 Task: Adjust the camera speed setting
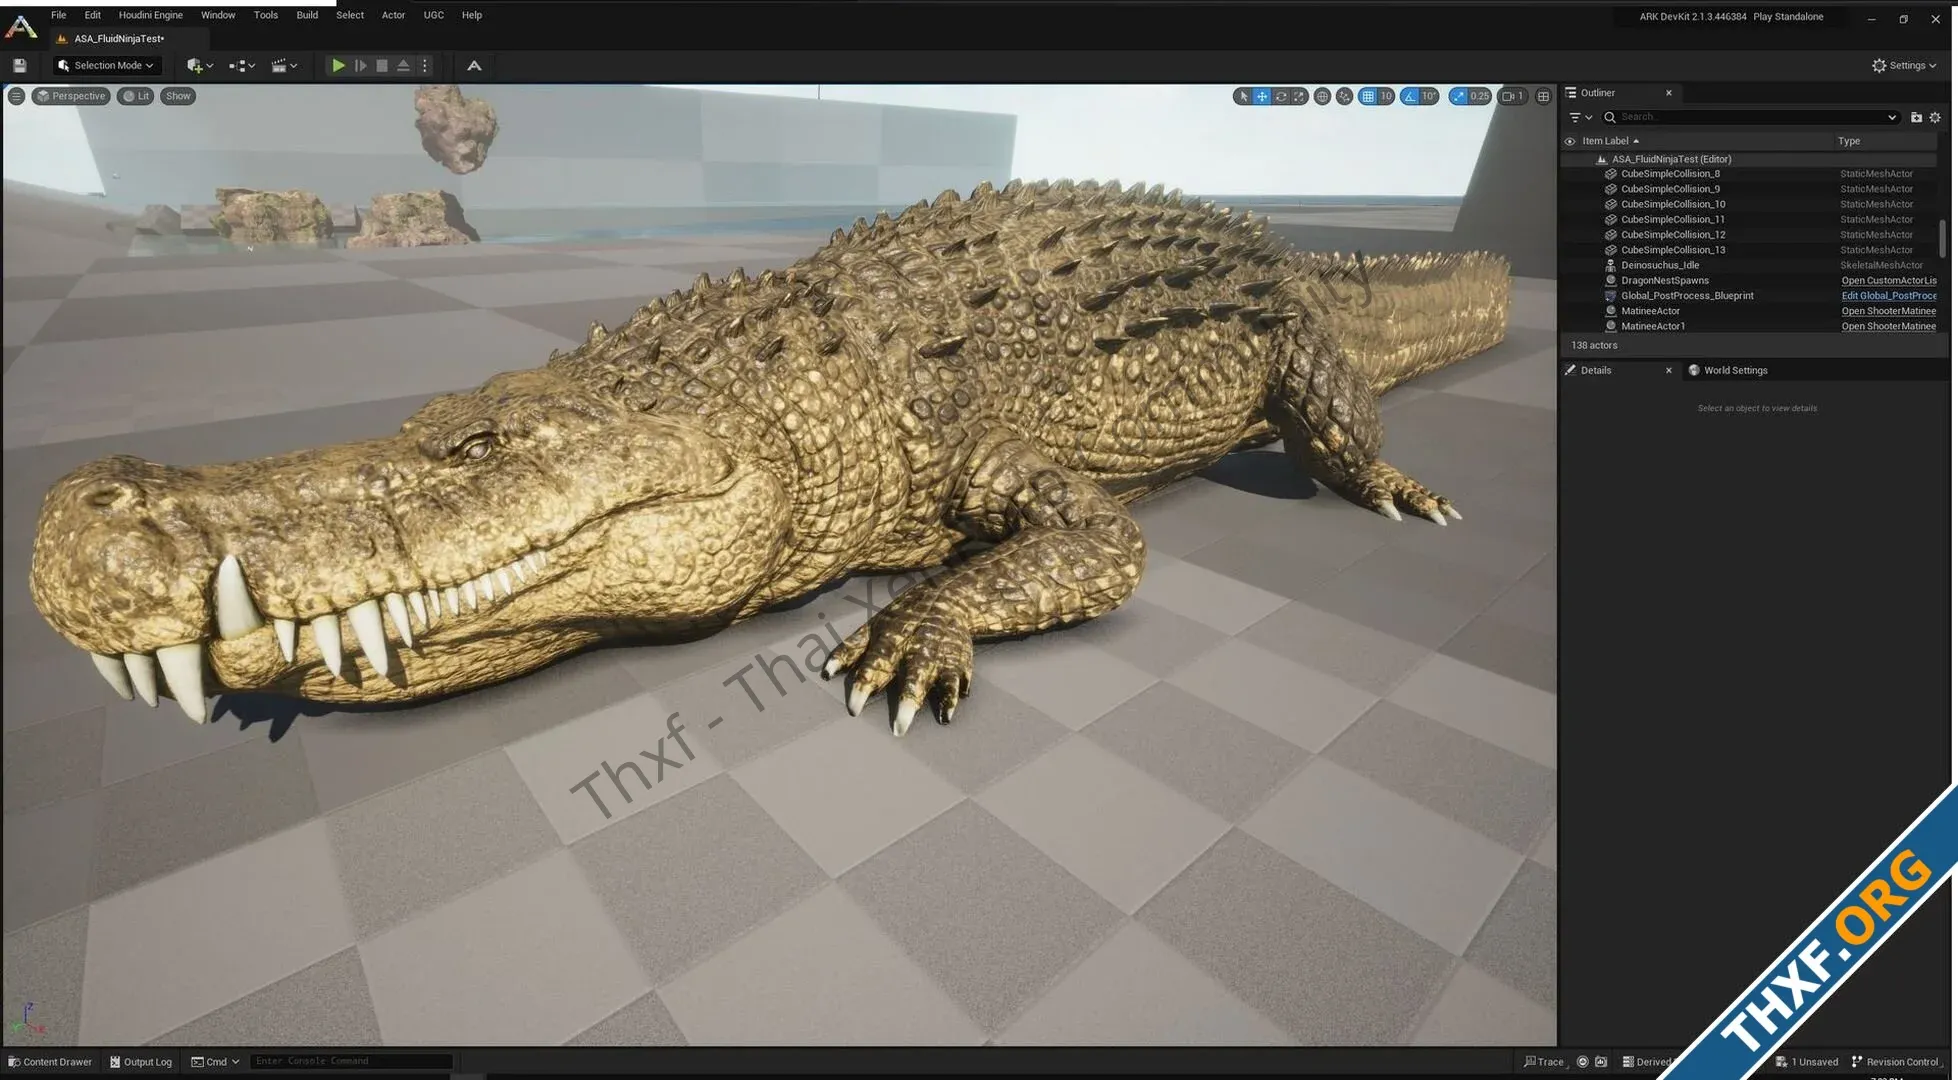(x=1513, y=96)
